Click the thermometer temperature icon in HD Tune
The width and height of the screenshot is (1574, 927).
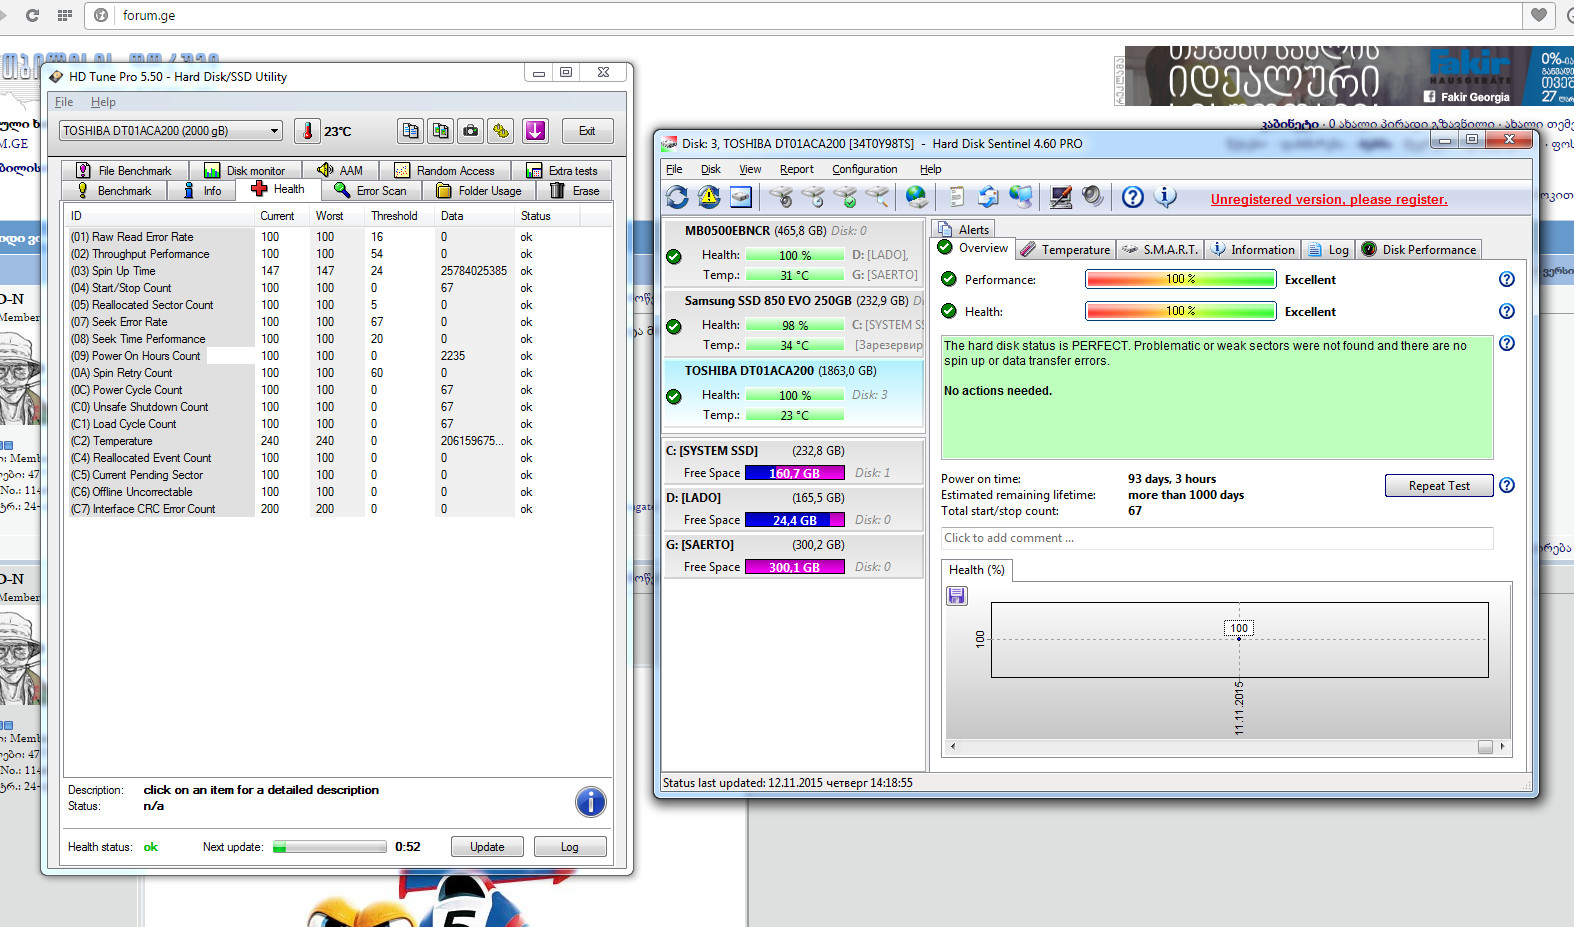[x=308, y=131]
